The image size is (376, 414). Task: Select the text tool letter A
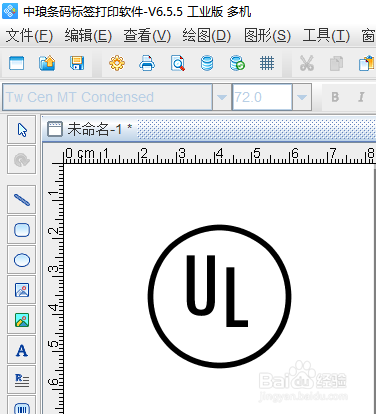22,350
